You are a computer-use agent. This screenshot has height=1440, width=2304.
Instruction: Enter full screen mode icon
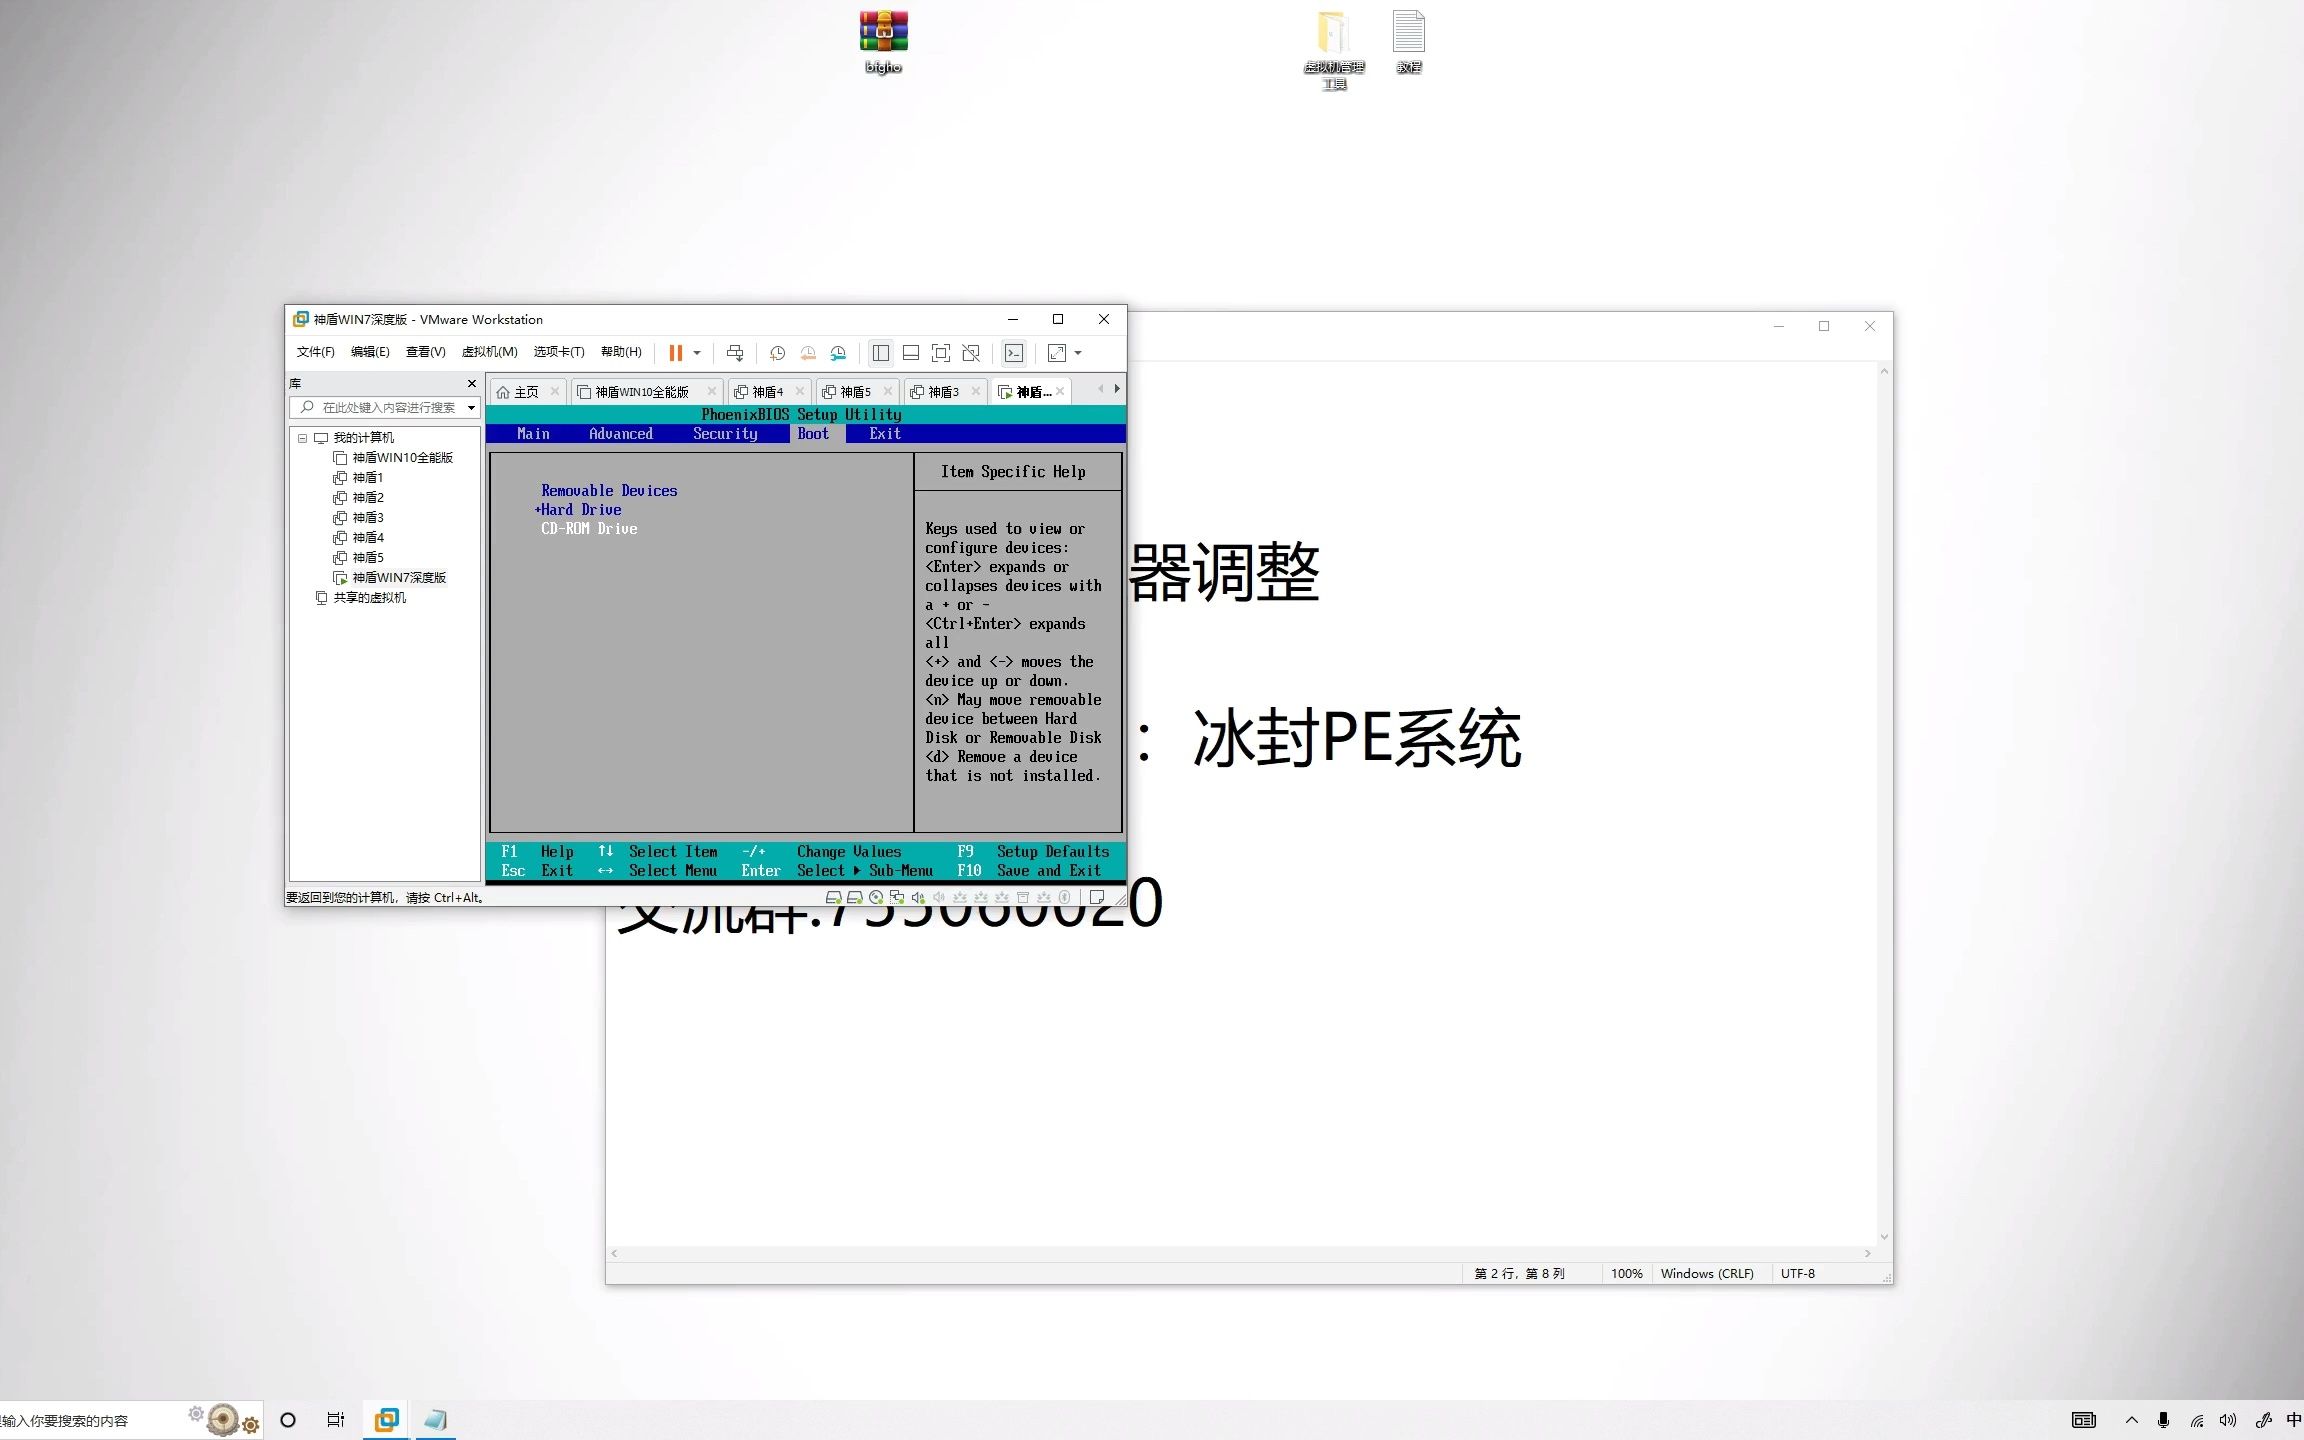coord(941,353)
